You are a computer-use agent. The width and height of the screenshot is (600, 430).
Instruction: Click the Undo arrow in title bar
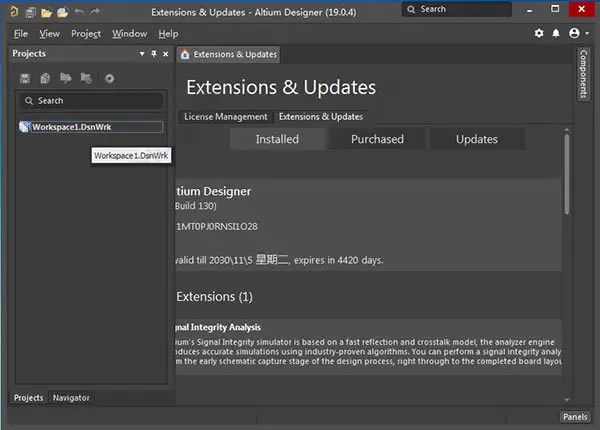pos(79,10)
